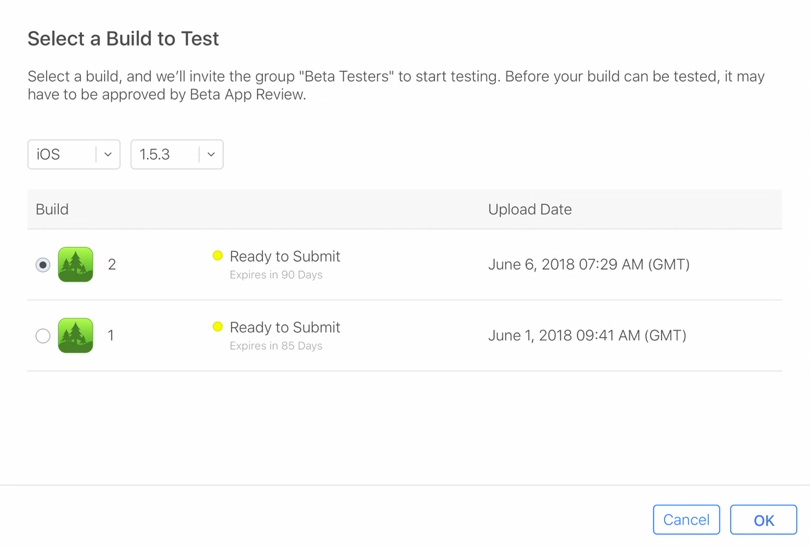
Task: Click the June 1, 2018 upload date
Action: [587, 336]
